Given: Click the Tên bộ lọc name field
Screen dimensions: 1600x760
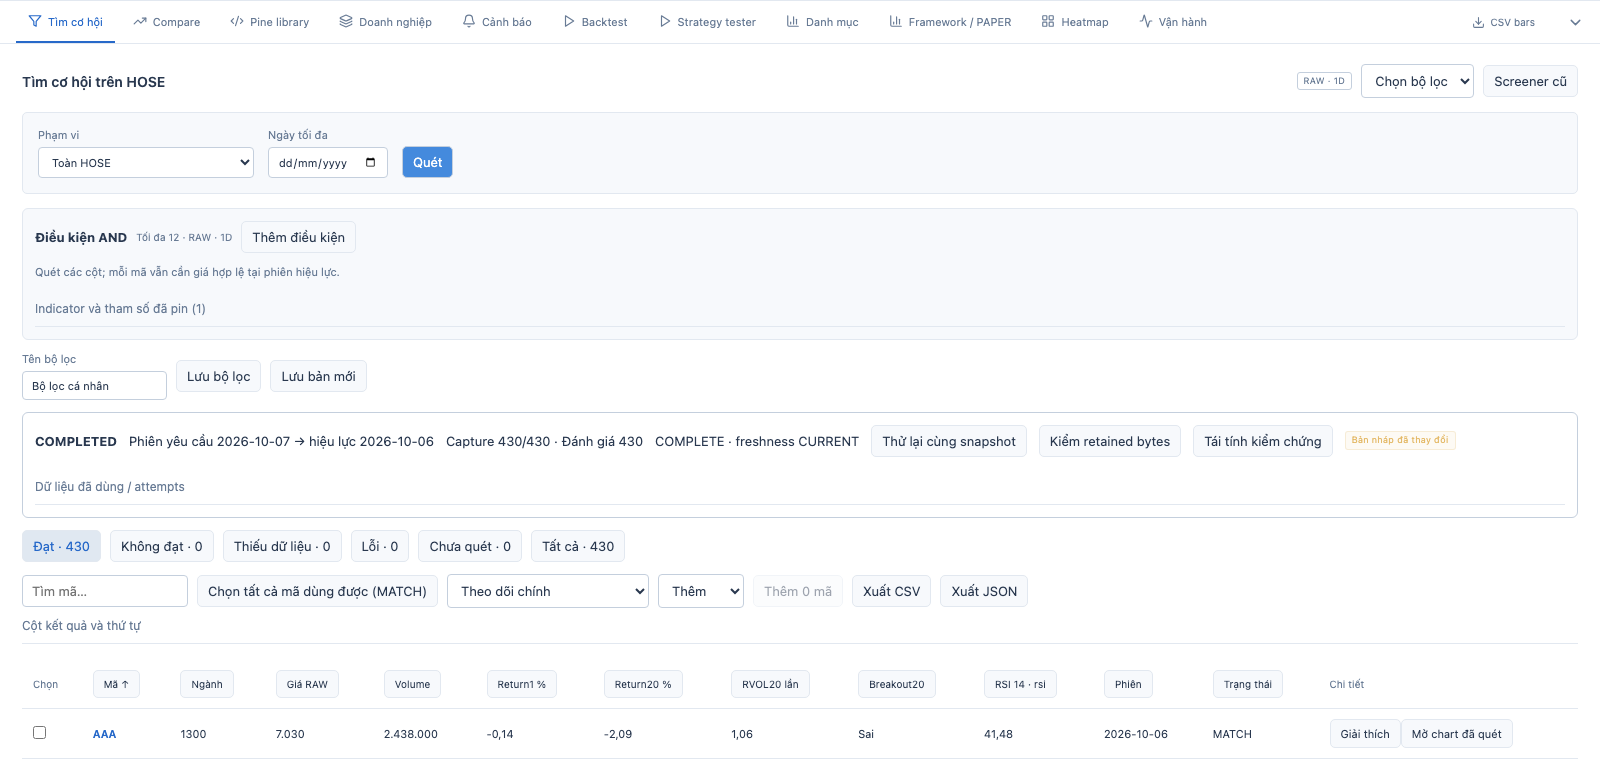Looking at the screenshot, I should (x=95, y=386).
